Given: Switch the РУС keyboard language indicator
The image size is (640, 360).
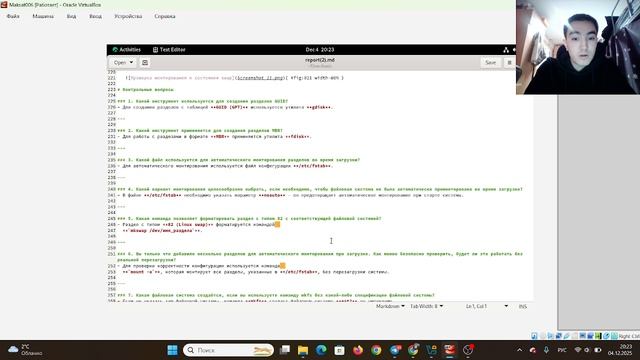Looking at the screenshot, I should [x=562, y=350].
